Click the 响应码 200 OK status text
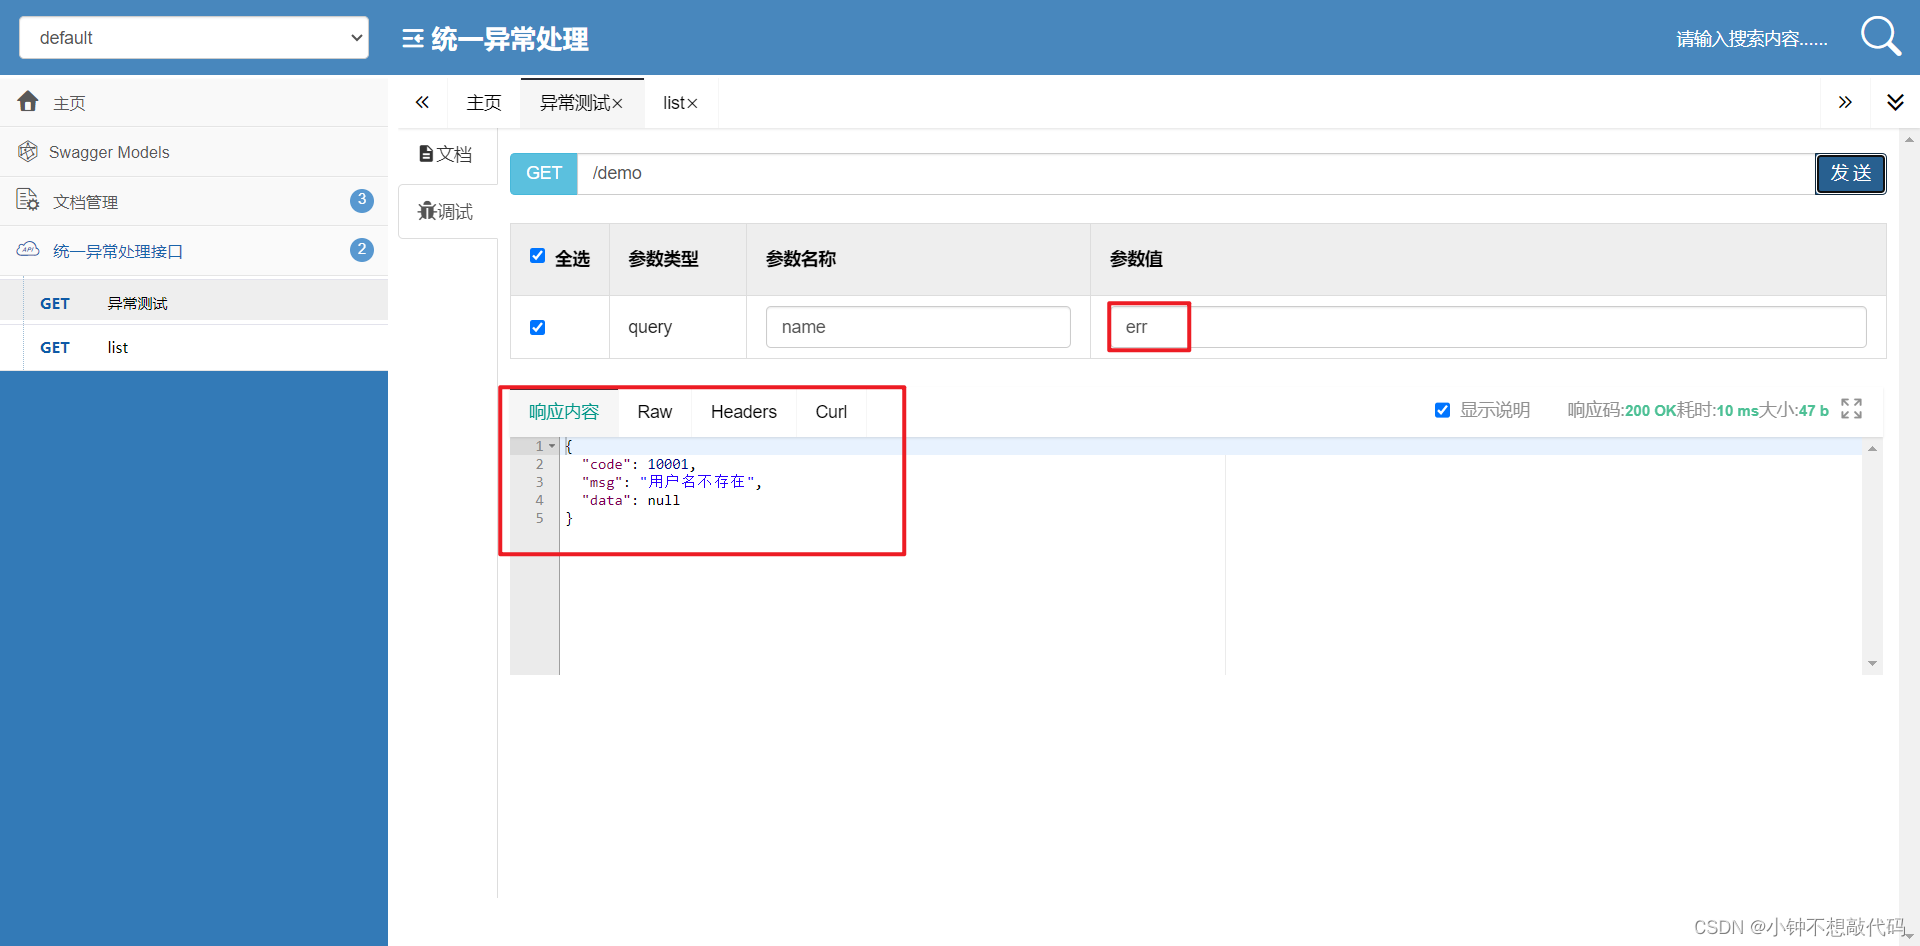Image resolution: width=1920 pixels, height=946 pixels. pos(1622,410)
